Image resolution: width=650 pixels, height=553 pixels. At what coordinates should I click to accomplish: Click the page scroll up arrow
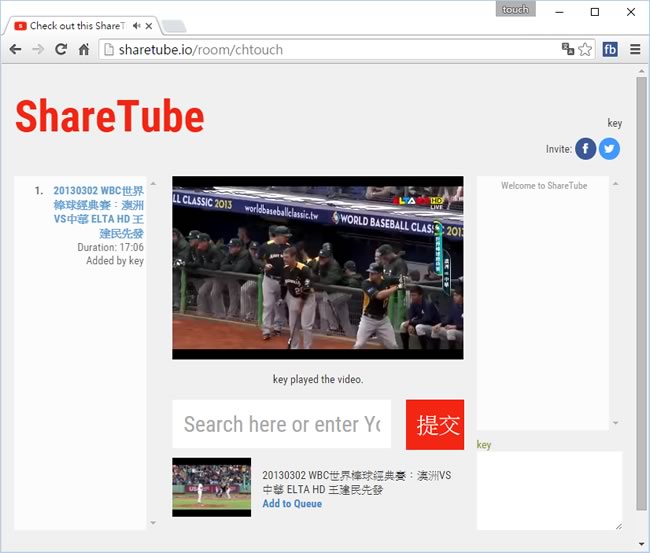(641, 71)
